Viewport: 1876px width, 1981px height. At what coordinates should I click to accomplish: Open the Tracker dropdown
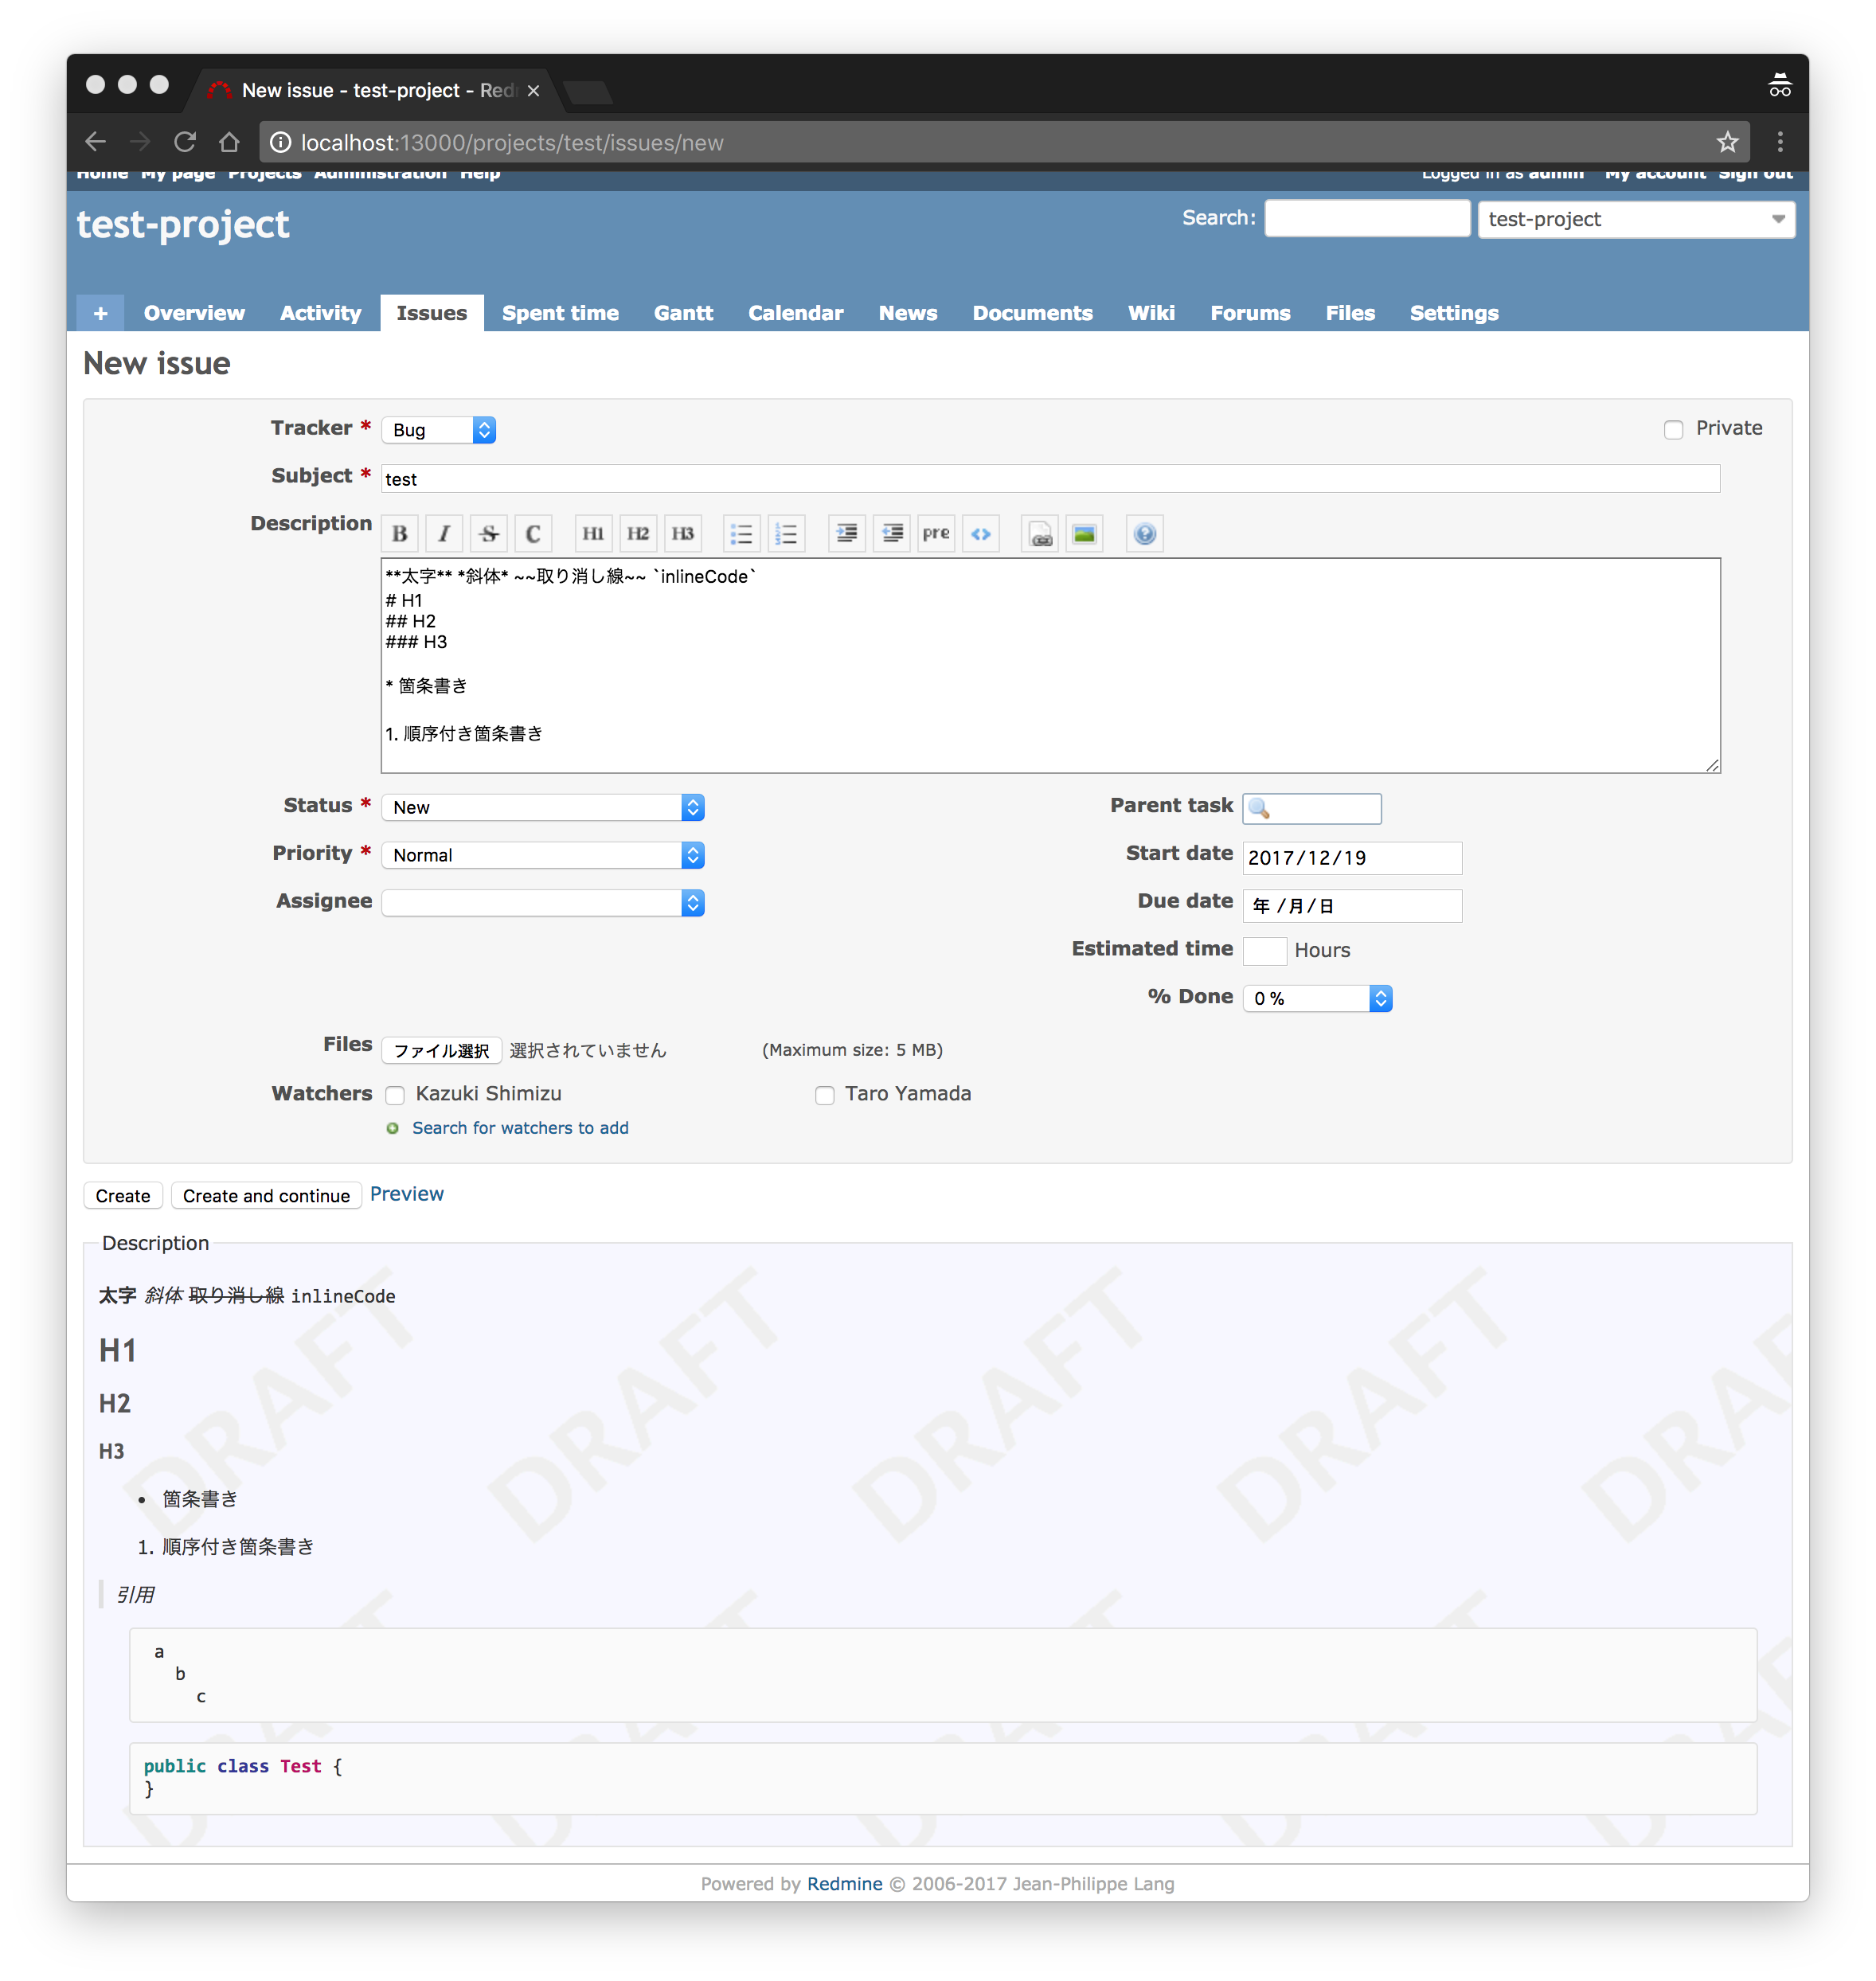tap(439, 430)
